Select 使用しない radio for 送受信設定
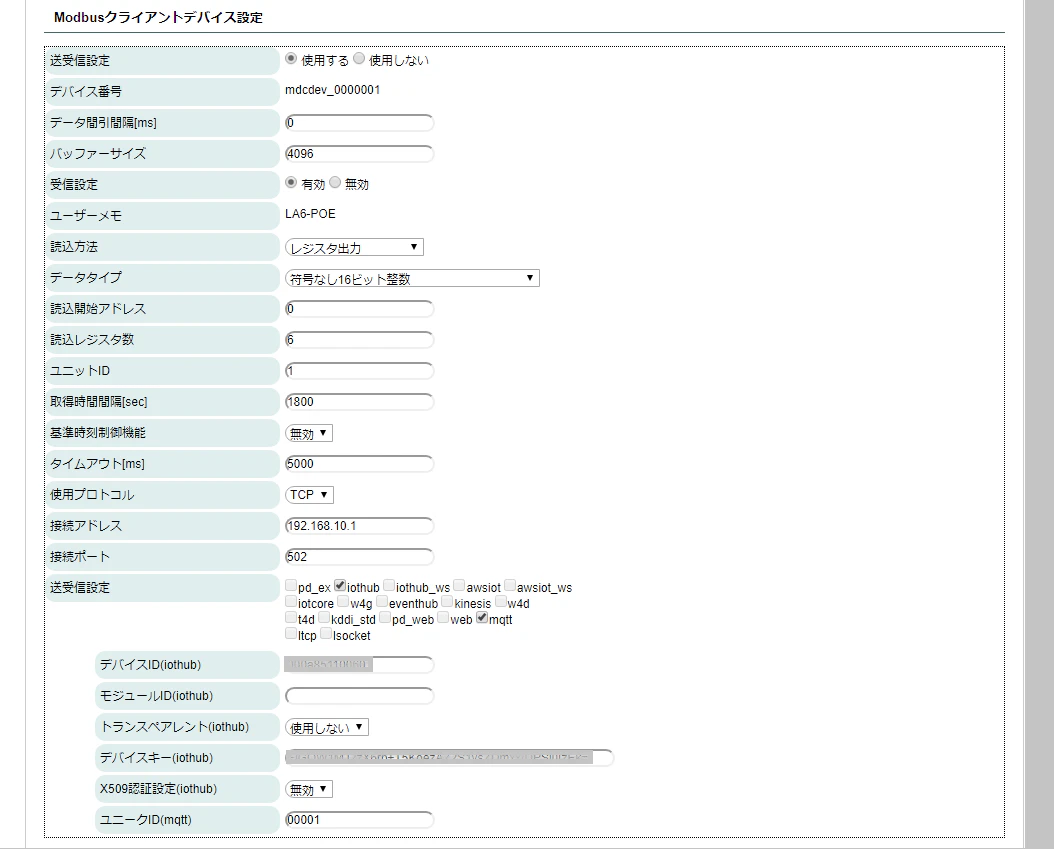 click(359, 59)
